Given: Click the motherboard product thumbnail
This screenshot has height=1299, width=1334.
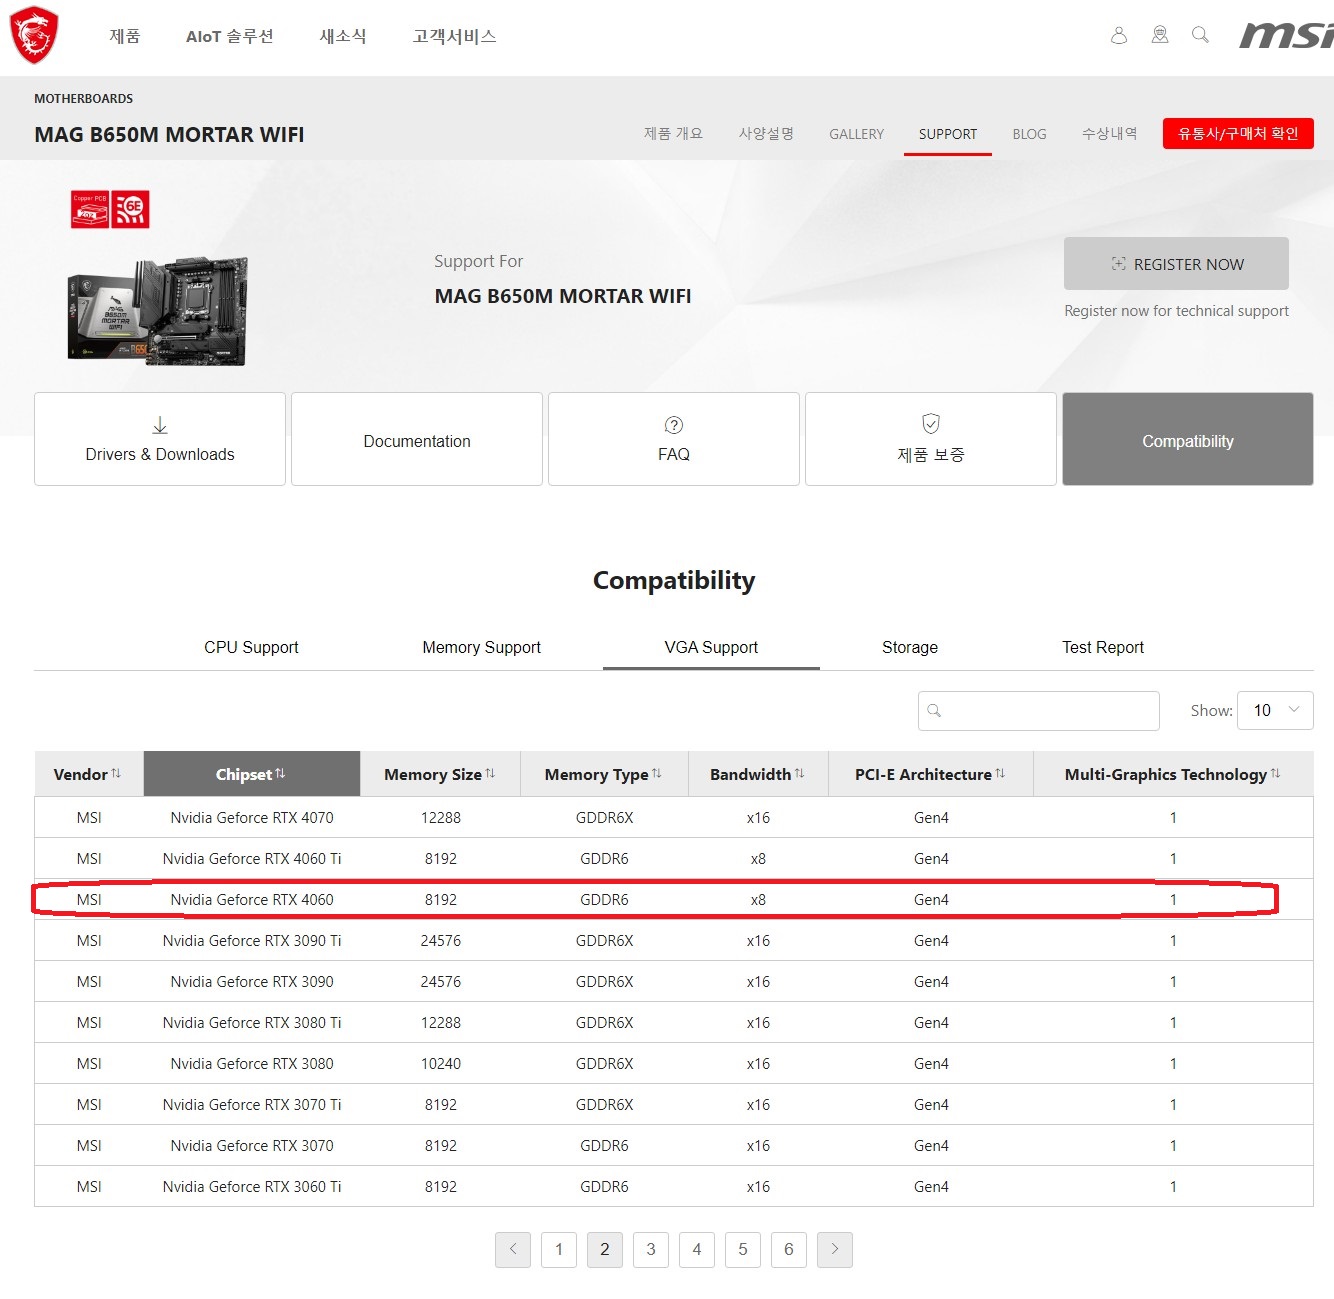Looking at the screenshot, I should click(158, 311).
